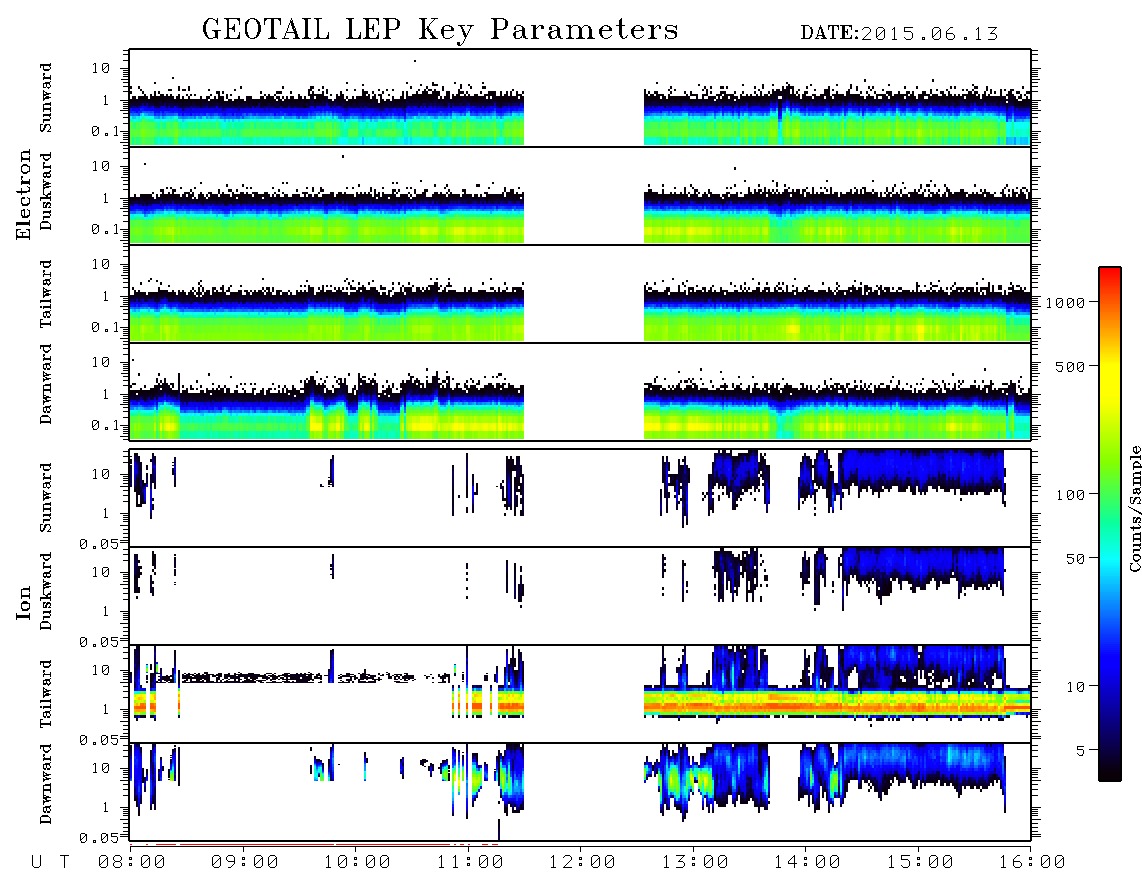Click the 10:00 time axis label
Screen dimensions: 1142x880
point(357,863)
